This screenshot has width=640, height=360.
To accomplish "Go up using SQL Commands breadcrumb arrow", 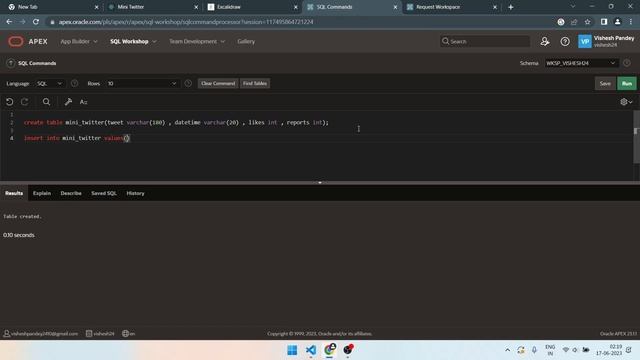I will [x=11, y=63].
